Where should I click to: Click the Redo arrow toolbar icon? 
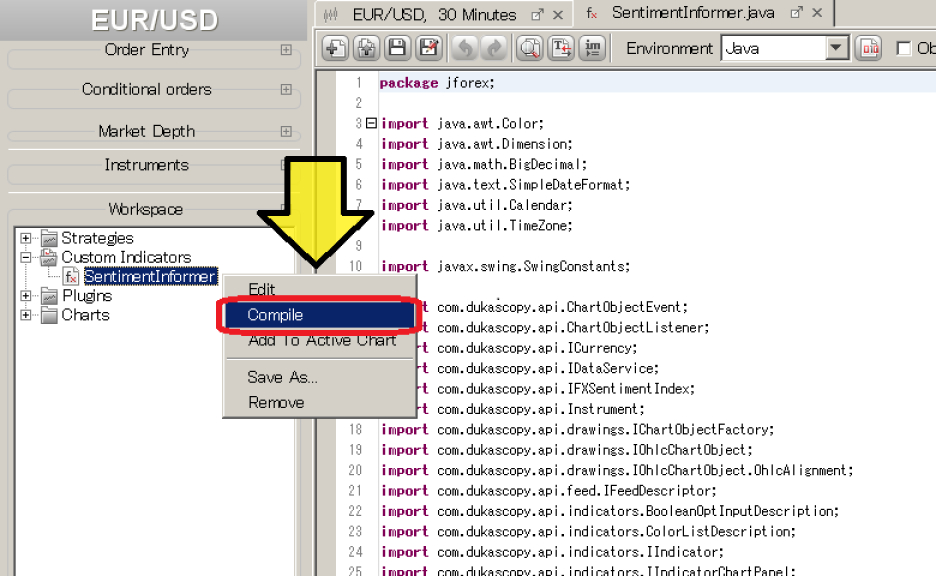(x=494, y=48)
